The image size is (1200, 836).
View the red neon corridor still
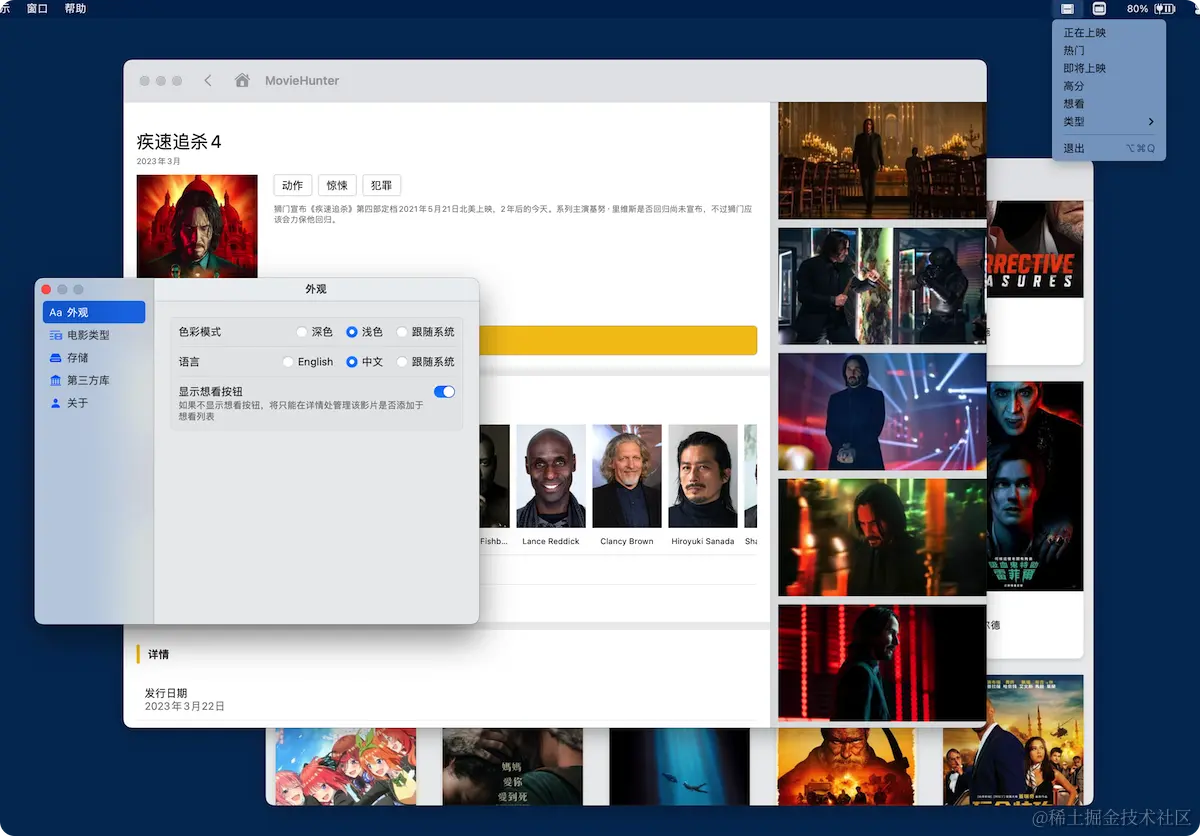pyautogui.click(x=882, y=662)
